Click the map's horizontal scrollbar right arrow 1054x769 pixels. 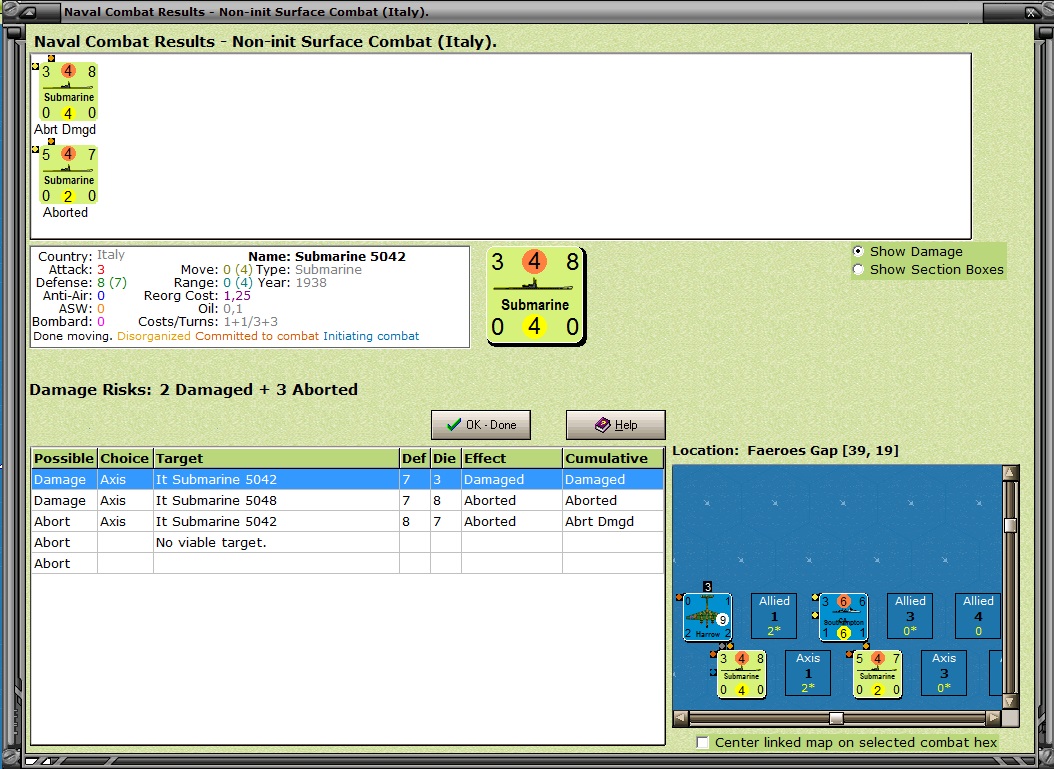pyautogui.click(x=994, y=718)
